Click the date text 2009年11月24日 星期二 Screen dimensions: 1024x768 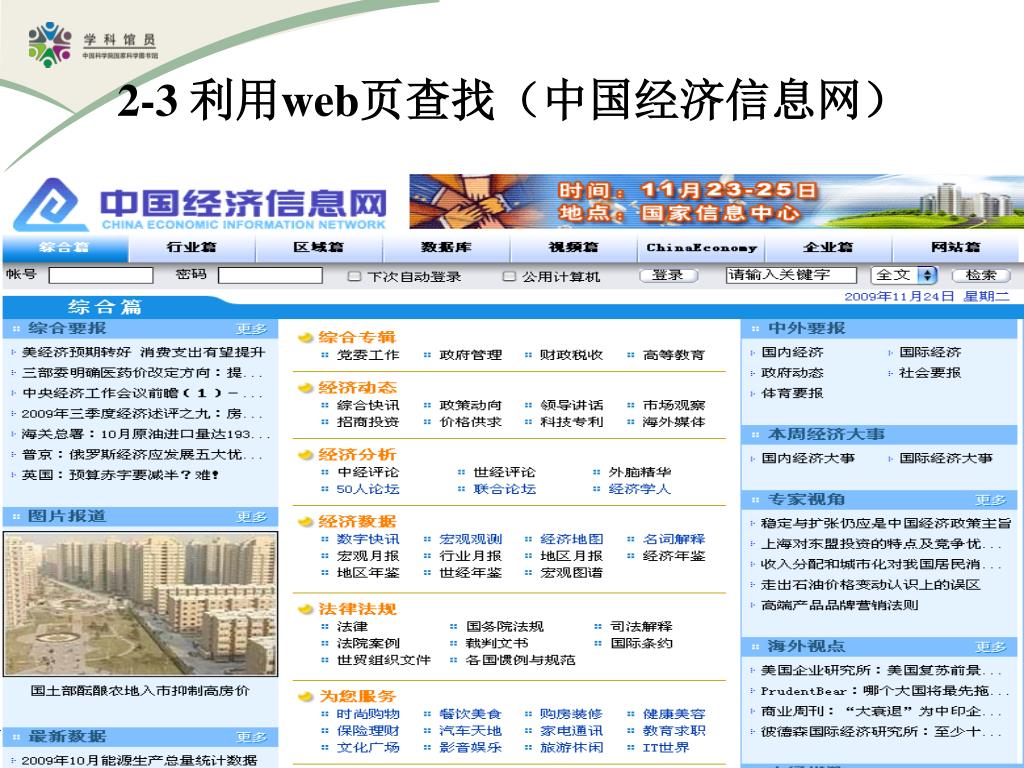927,296
